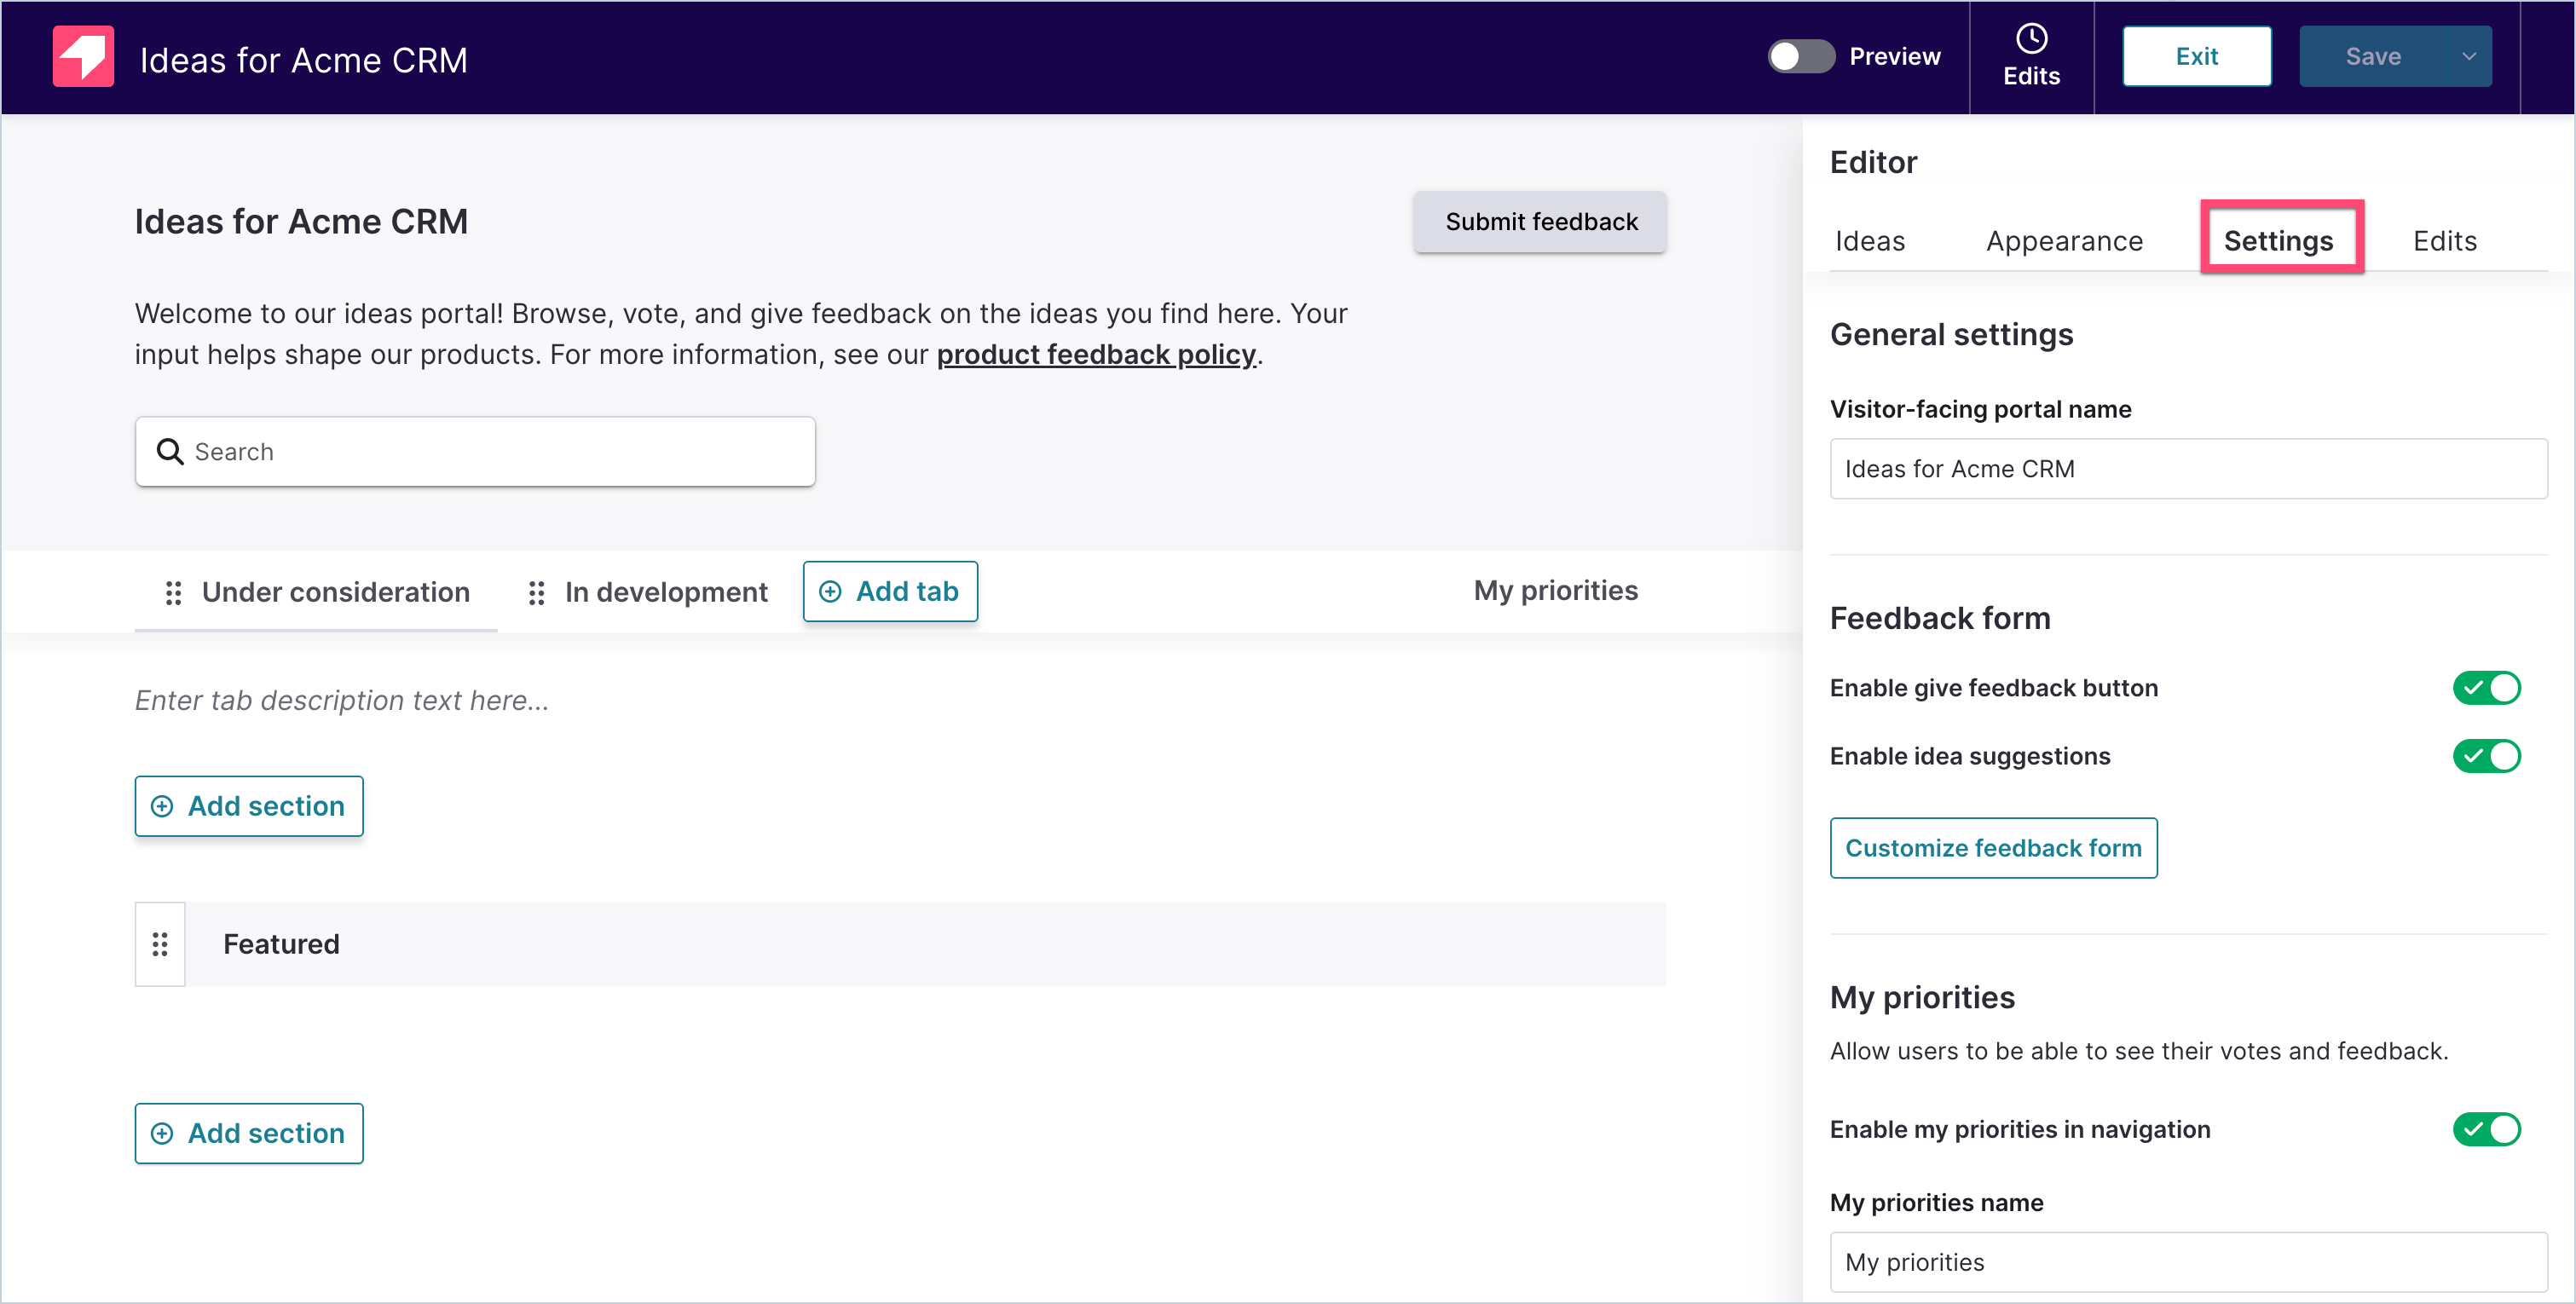Select the Under consideration portal tab
2576x1304 pixels.
pyautogui.click(x=335, y=592)
